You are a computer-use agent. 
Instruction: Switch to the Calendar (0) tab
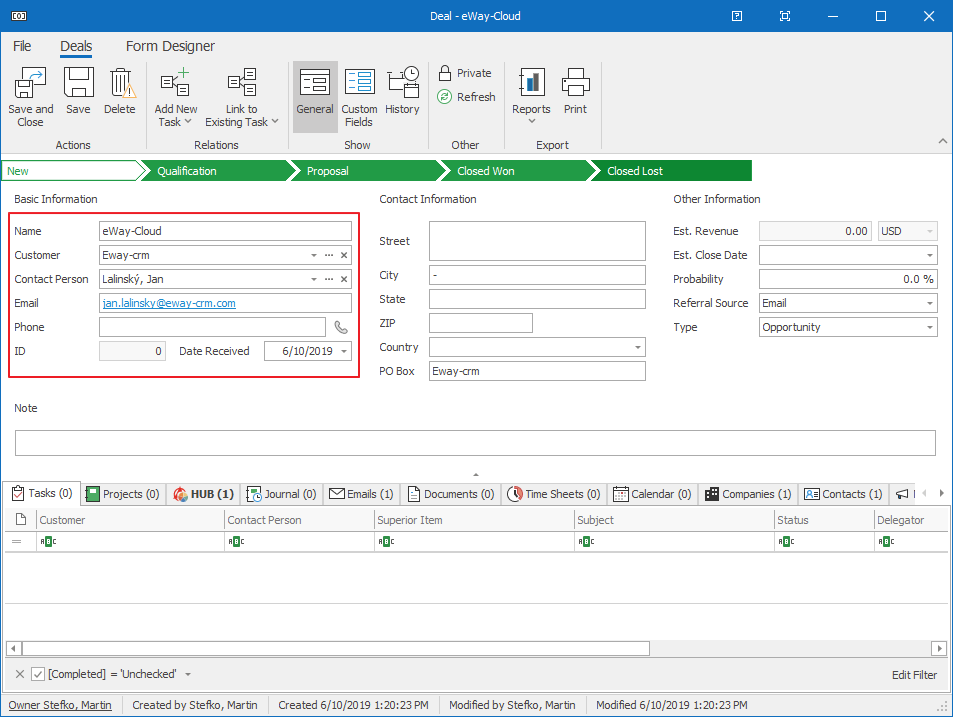coord(652,494)
